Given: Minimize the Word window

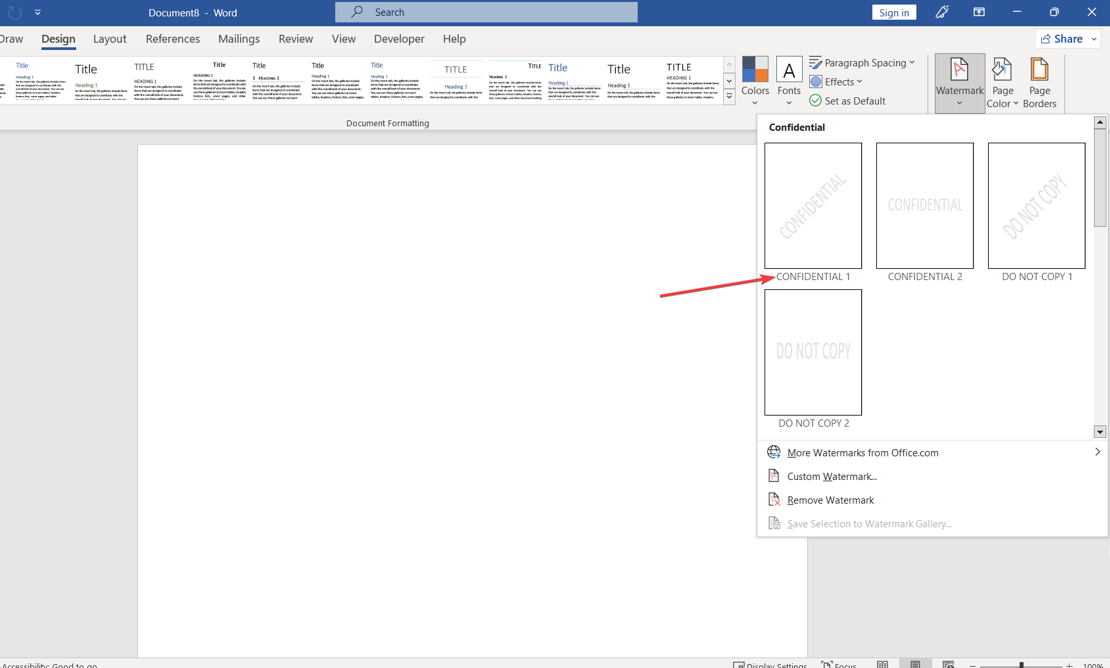Looking at the screenshot, I should pyautogui.click(x=1017, y=12).
